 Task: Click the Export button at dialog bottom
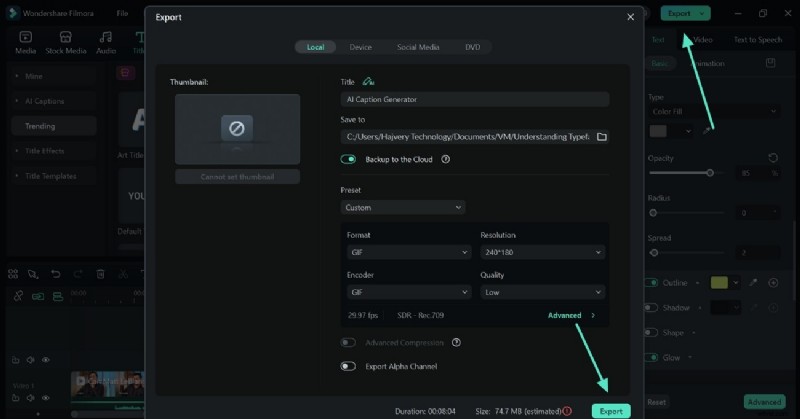[611, 410]
